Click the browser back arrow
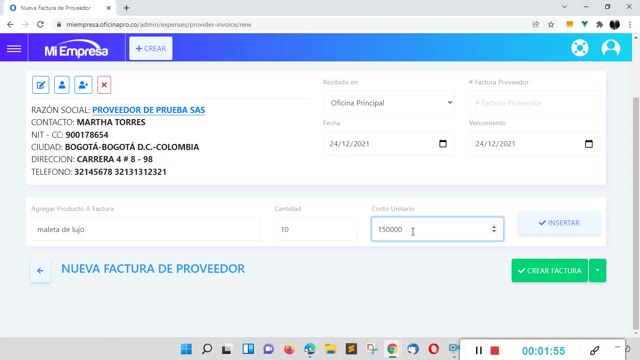 click(10, 24)
